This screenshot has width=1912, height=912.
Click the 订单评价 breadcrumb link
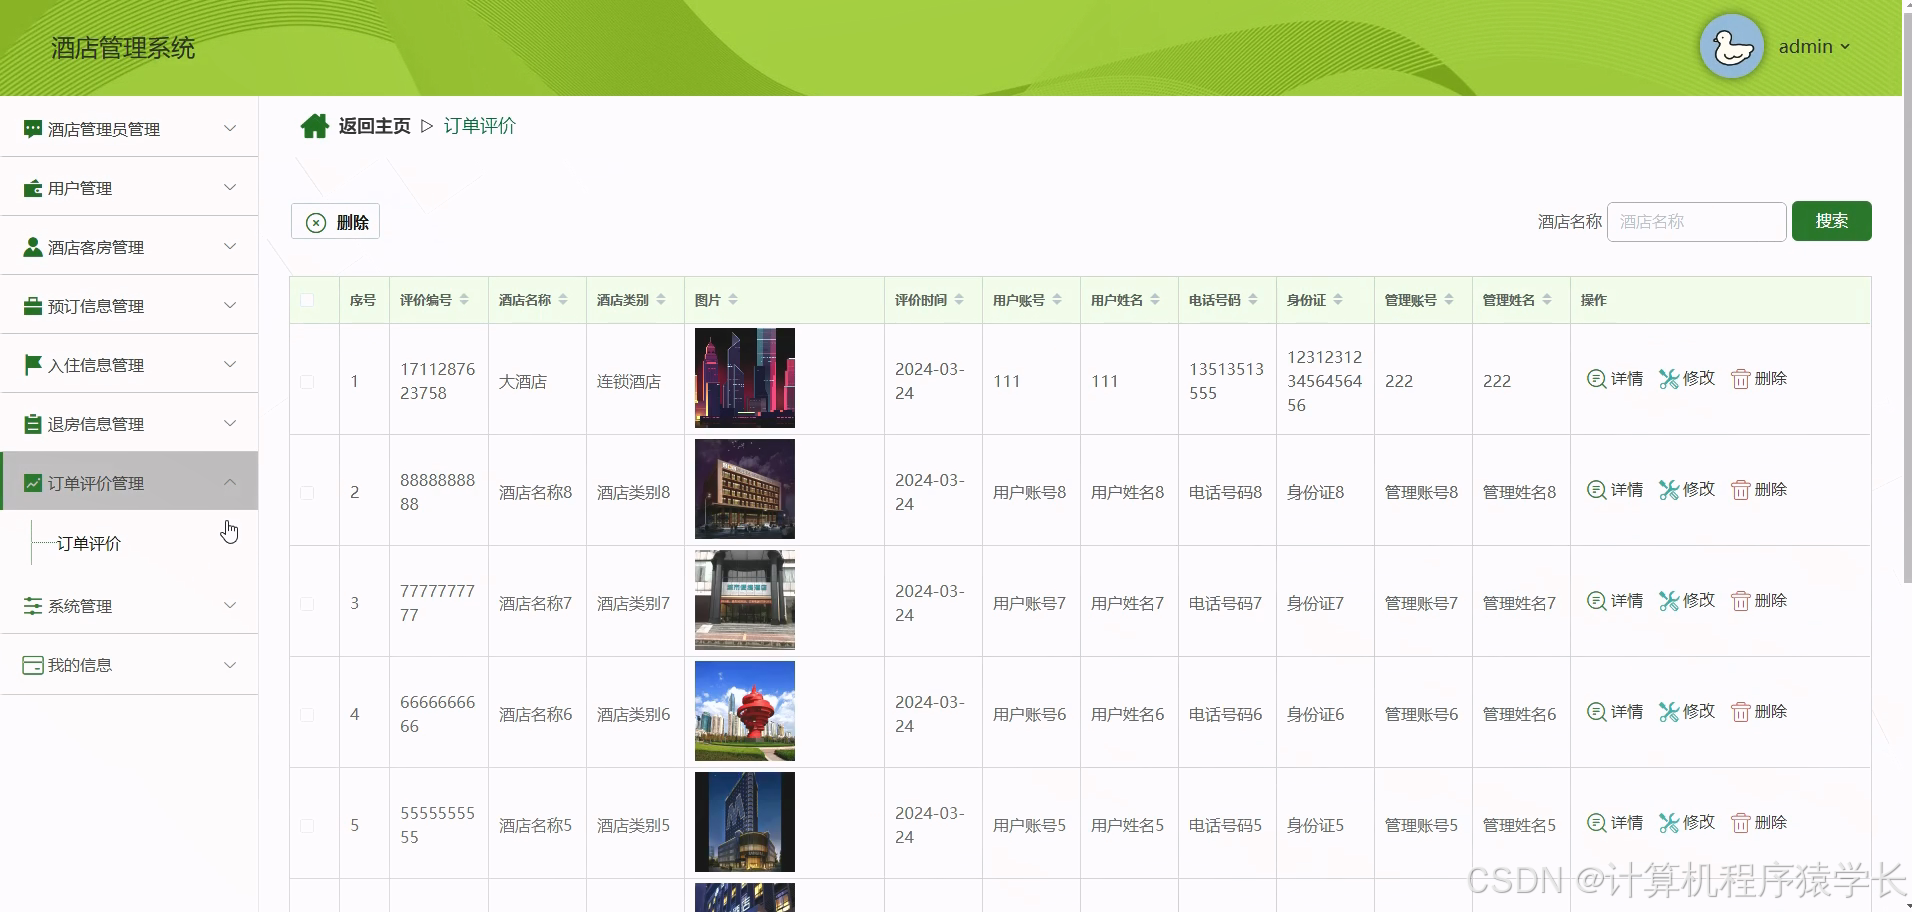[x=480, y=126]
